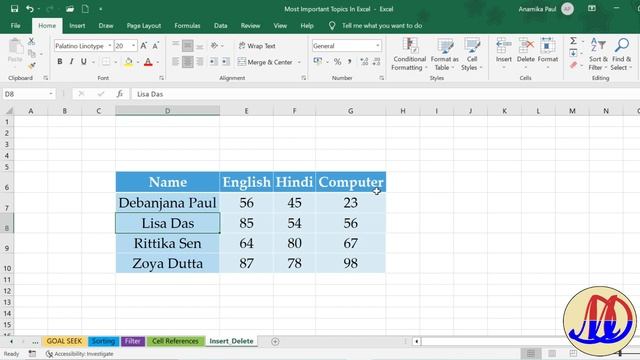Click the Decrease Decimal icon
640x360 pixels.
(376, 62)
